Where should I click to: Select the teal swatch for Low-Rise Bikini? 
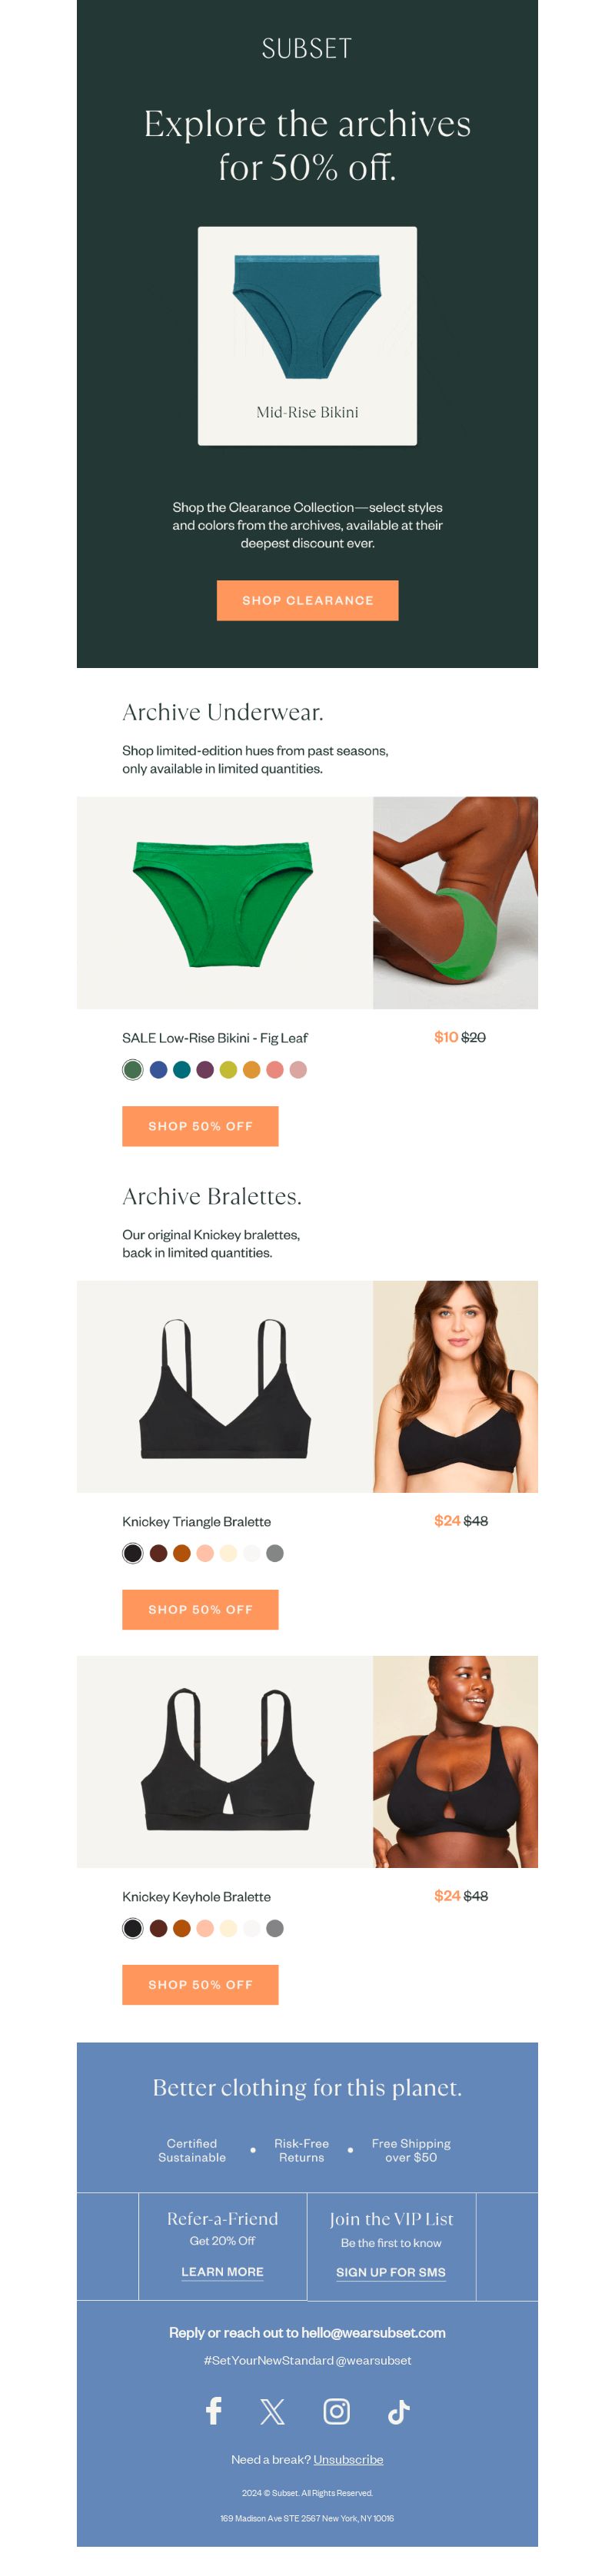pyautogui.click(x=182, y=1069)
